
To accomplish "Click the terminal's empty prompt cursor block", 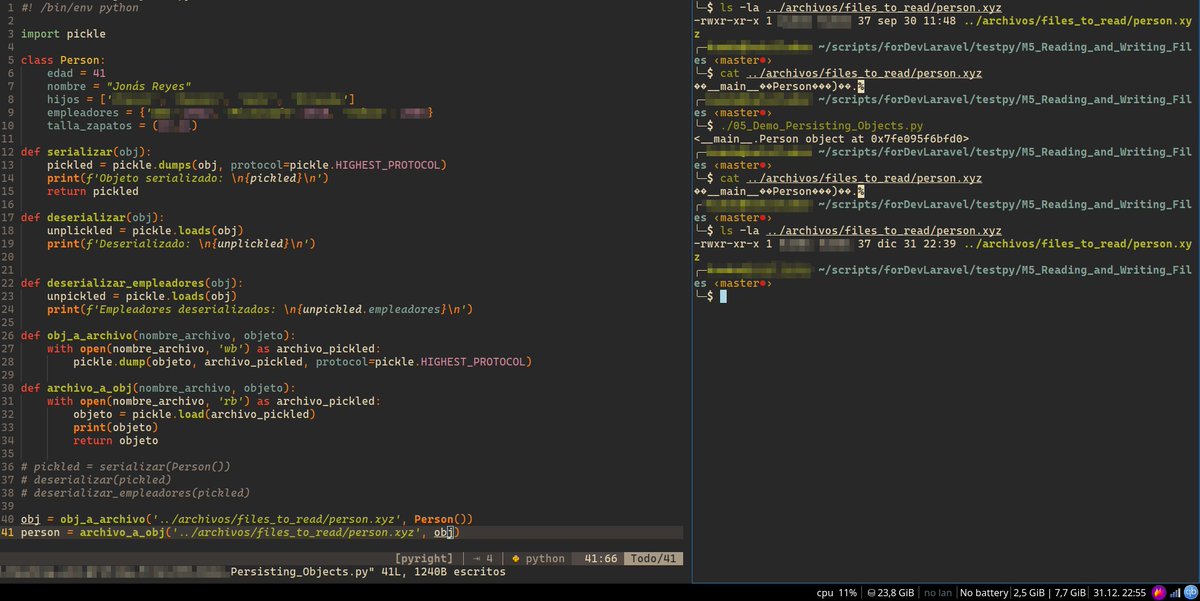I will pos(723,296).
